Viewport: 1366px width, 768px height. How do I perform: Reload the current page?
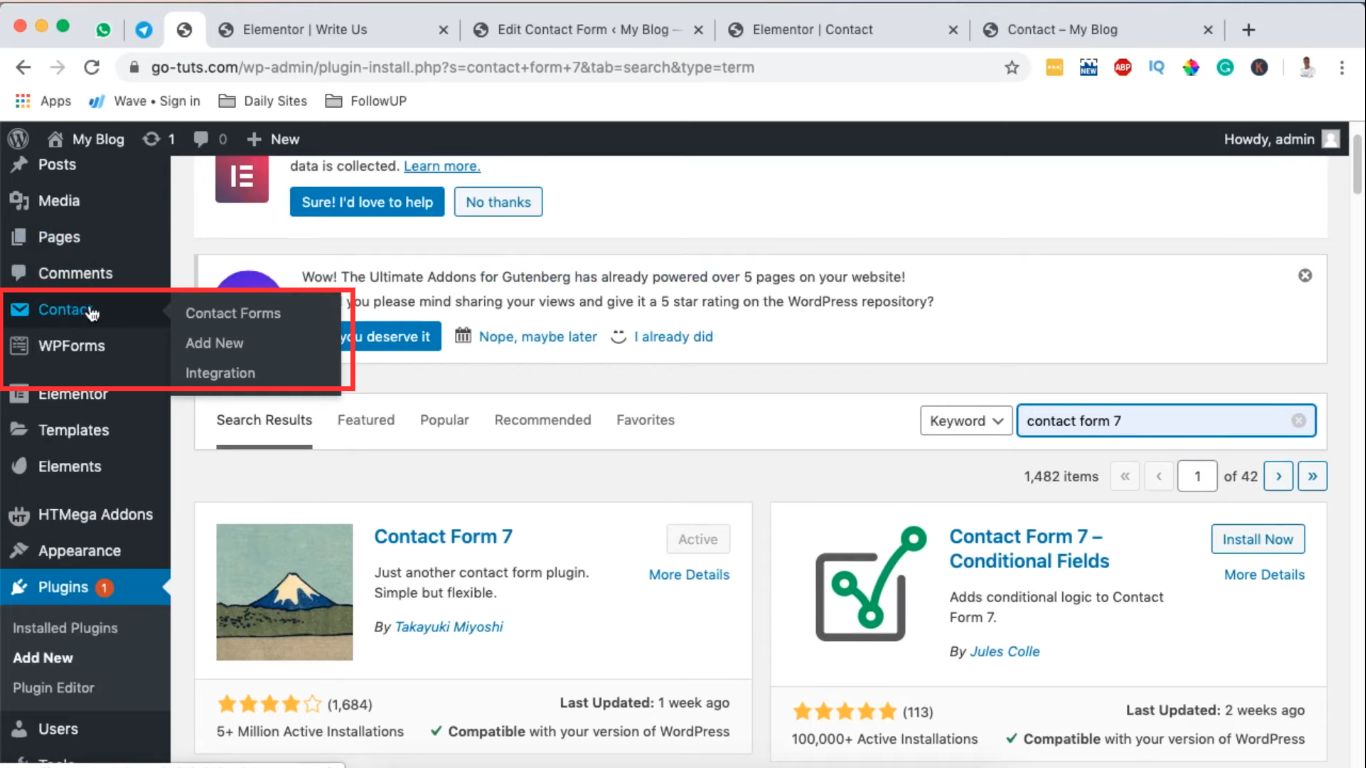tap(92, 68)
